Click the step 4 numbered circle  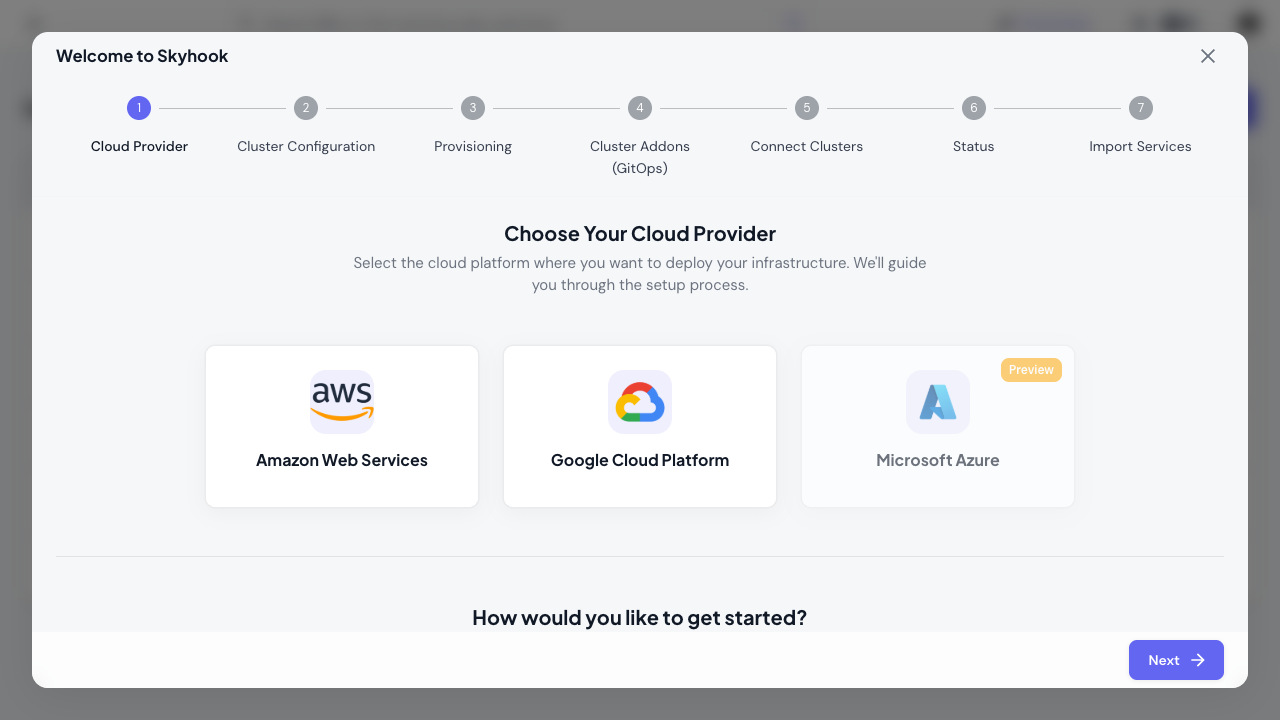pyautogui.click(x=640, y=107)
